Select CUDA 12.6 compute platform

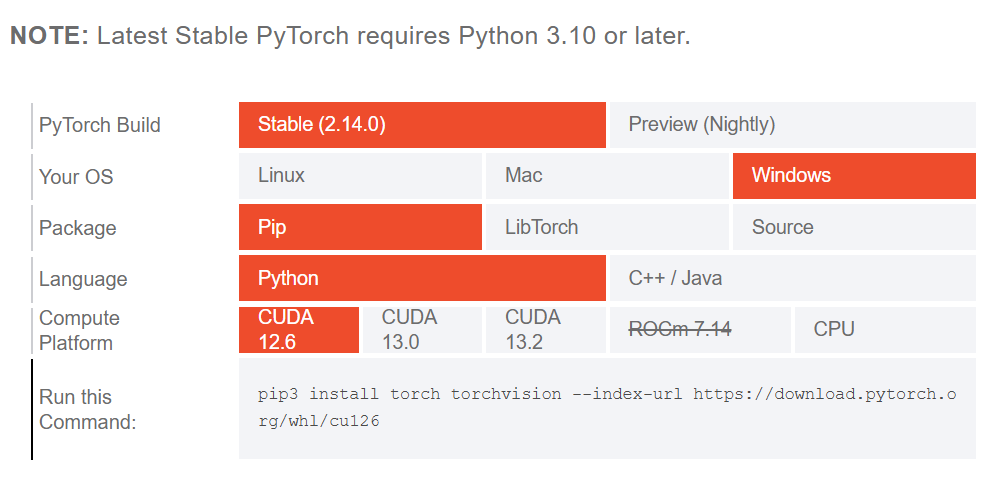pos(299,330)
